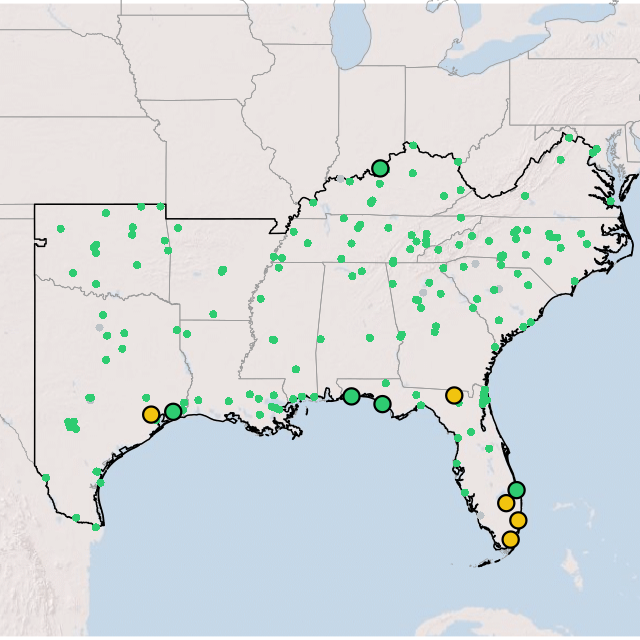The image size is (640, 640).
Task: Select large green marker on Florida's southeast coast
Action: (517, 490)
